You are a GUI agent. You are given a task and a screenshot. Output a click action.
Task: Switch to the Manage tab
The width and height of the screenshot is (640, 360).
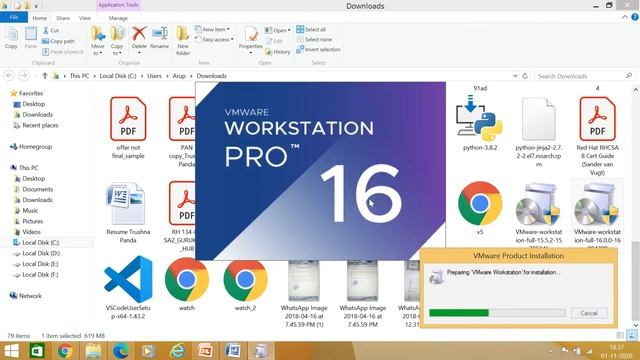coord(118,18)
